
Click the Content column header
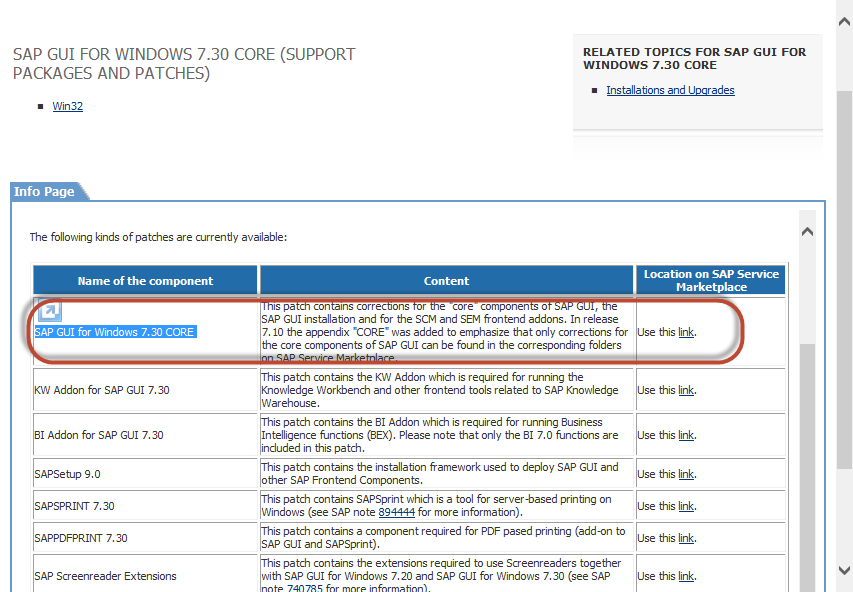point(446,281)
